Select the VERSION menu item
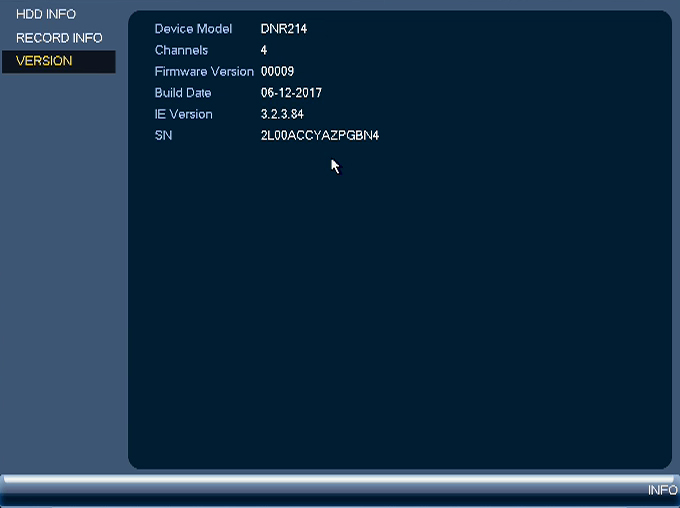This screenshot has width=680, height=508. pyautogui.click(x=59, y=61)
